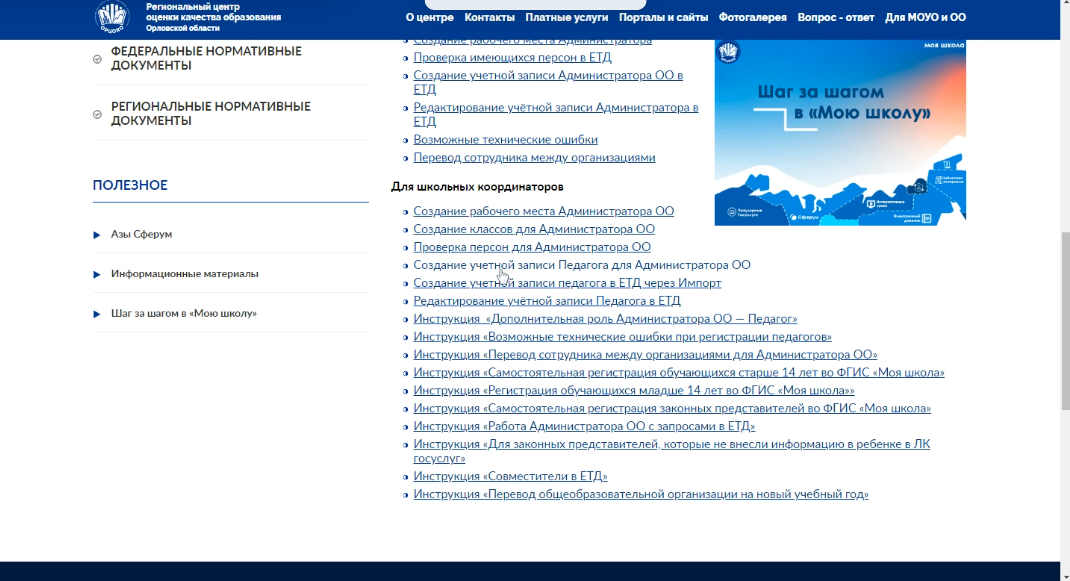This screenshot has width=1070, height=581.
Task: Open link Создание классов для Администратора ОО
Action: point(534,229)
